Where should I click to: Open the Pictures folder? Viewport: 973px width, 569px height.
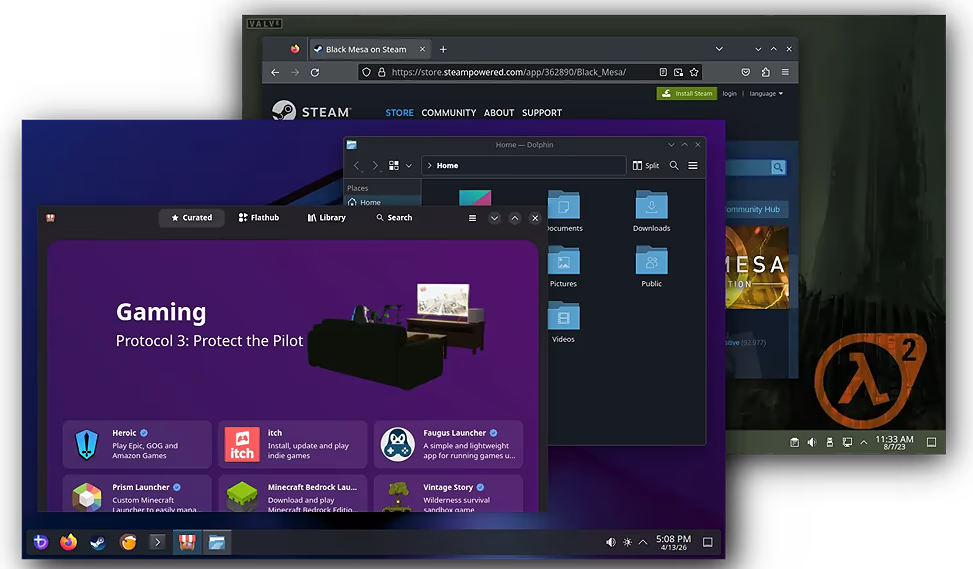[x=563, y=267]
